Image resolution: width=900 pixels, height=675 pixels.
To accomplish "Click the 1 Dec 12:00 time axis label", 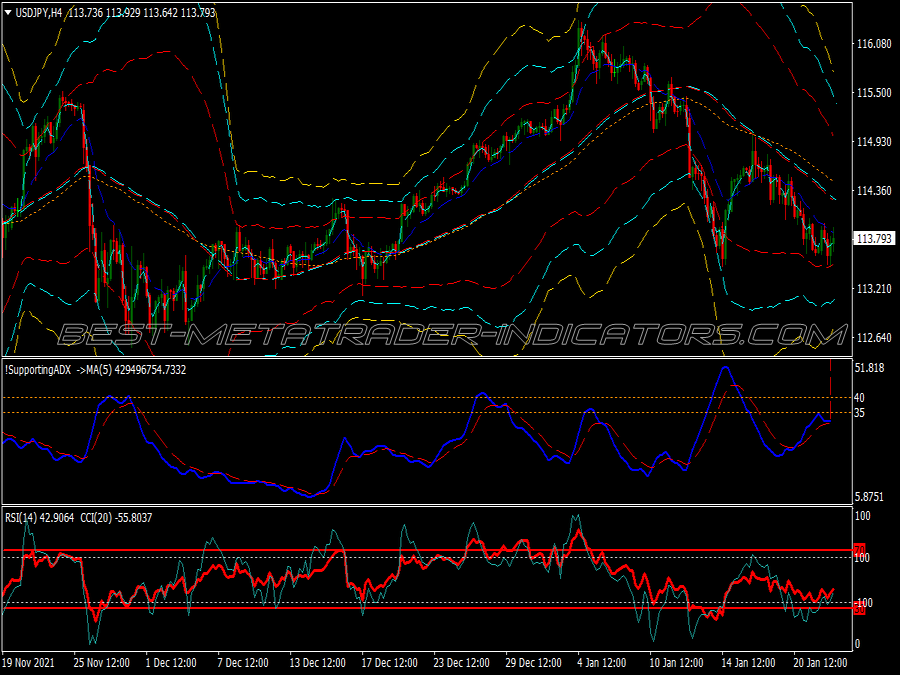I will [x=171, y=662].
